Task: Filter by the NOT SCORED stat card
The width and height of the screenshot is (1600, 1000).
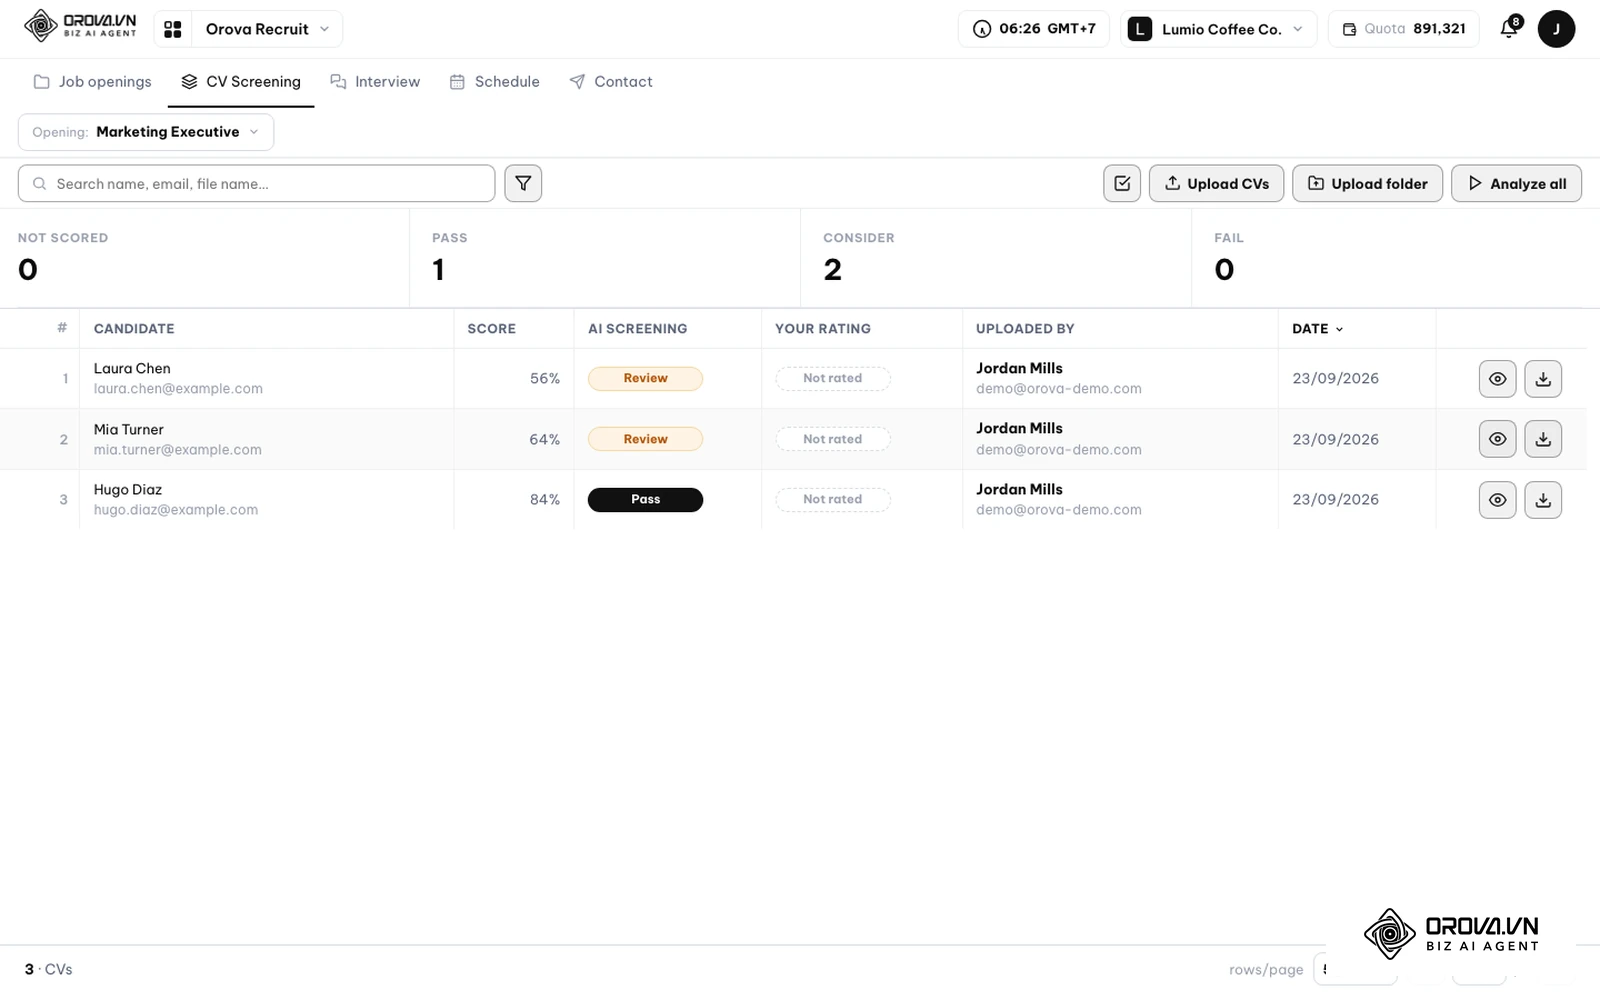Action: [204, 258]
